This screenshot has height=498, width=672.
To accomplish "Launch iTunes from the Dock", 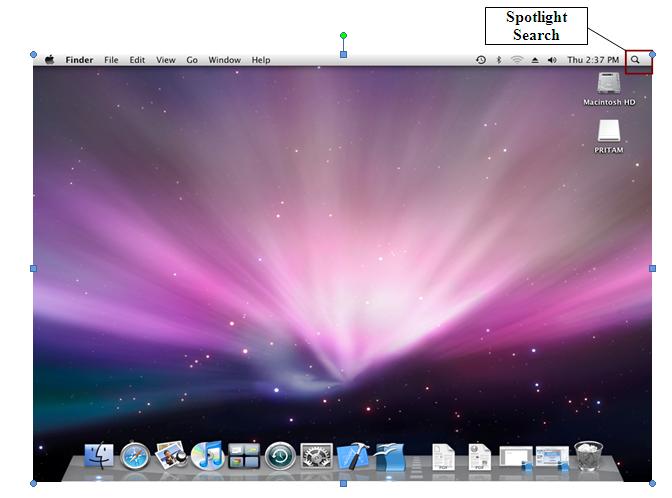I will tap(208, 455).
